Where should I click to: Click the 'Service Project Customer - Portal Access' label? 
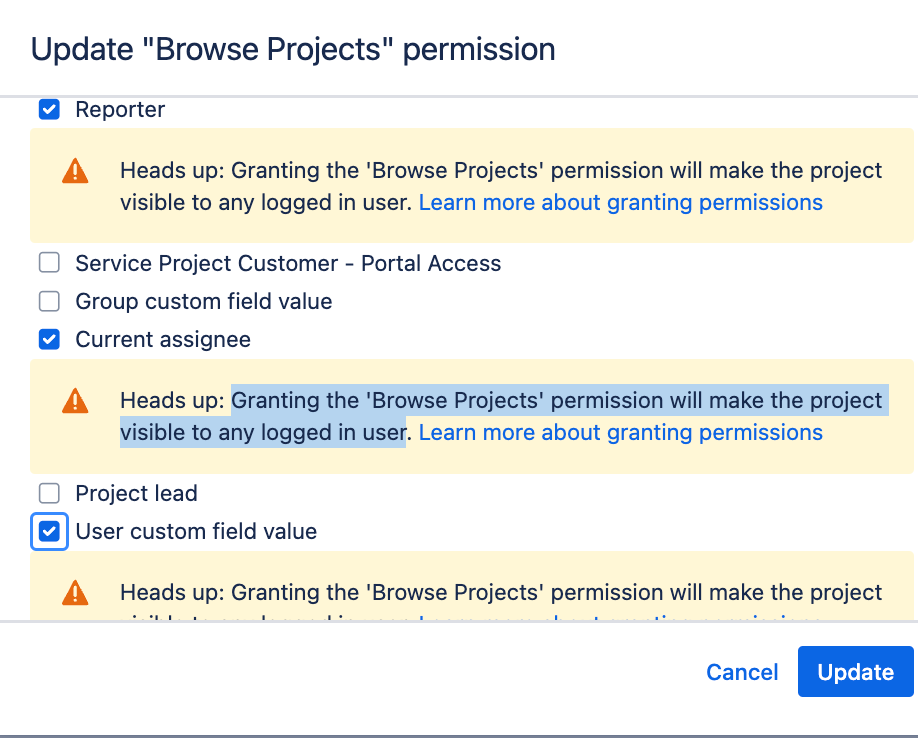point(288,264)
